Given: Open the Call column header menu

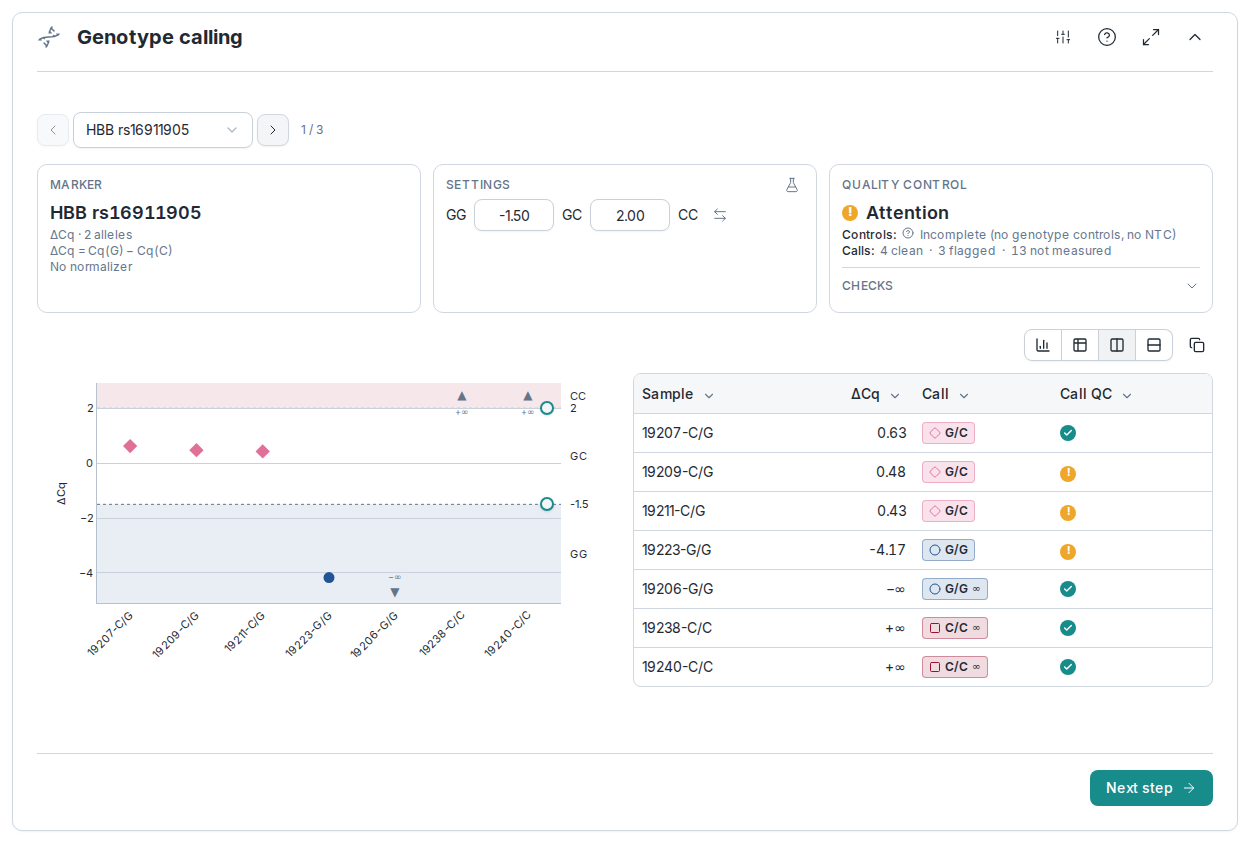Looking at the screenshot, I should coord(964,395).
